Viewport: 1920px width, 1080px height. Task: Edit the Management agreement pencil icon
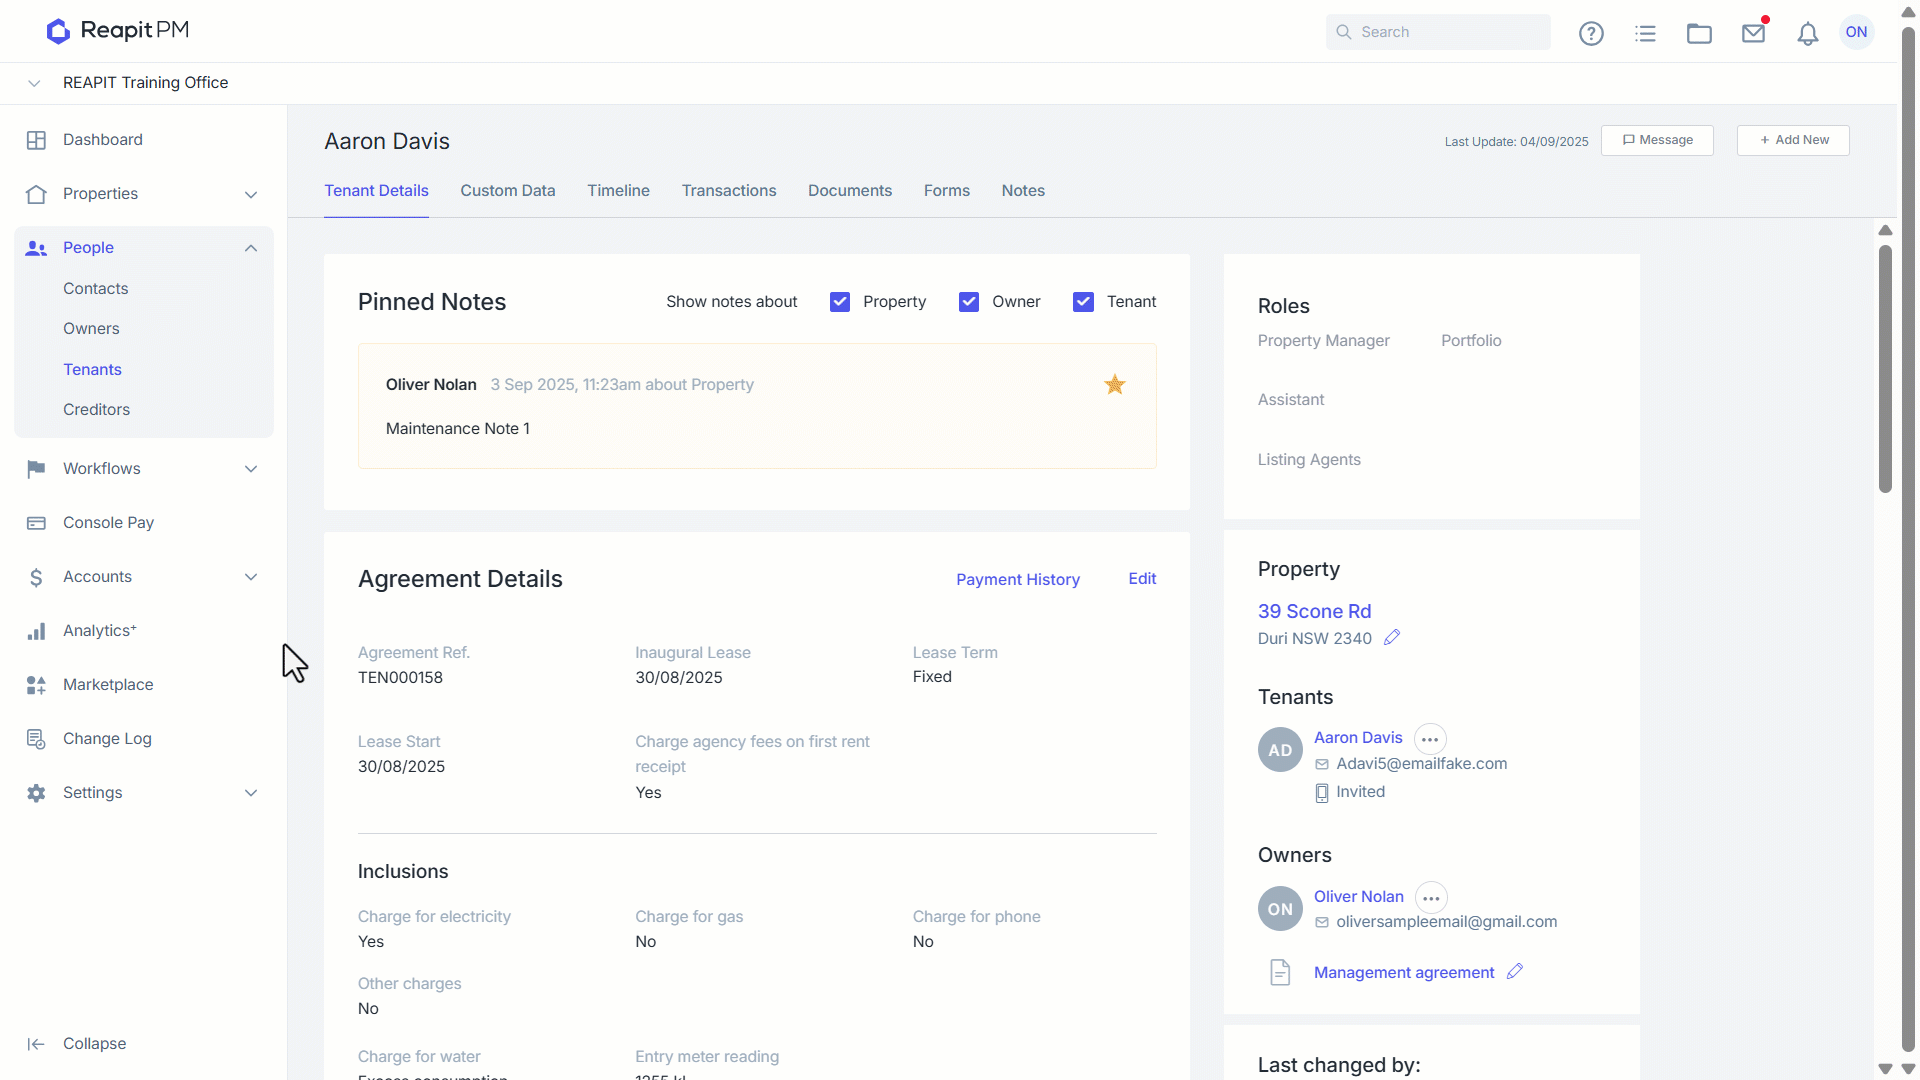1515,972
